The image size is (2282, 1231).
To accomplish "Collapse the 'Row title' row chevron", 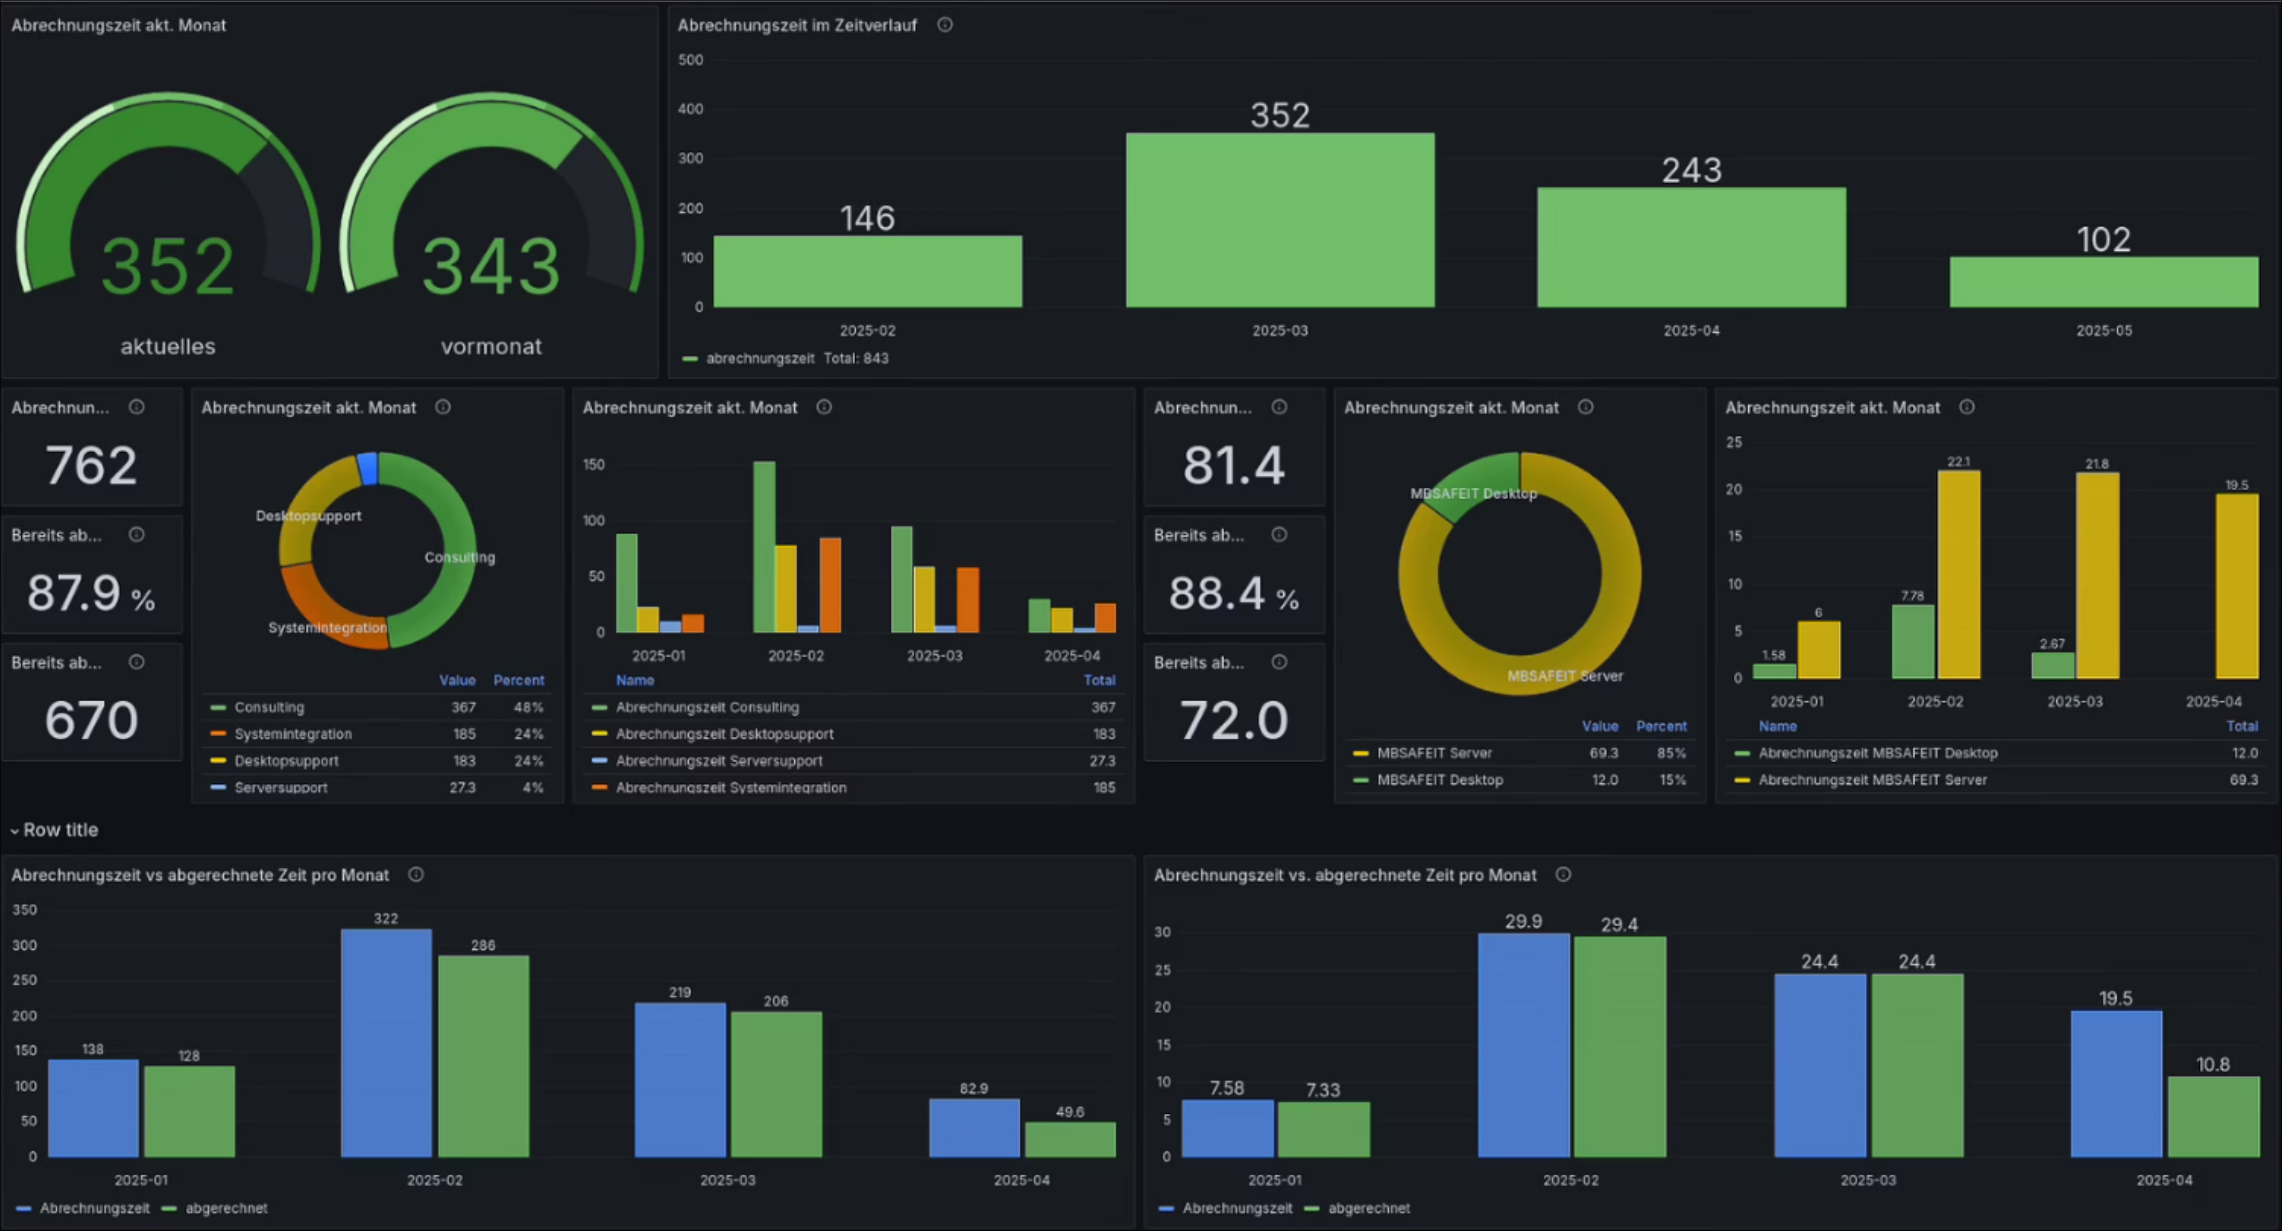I will pos(14,830).
